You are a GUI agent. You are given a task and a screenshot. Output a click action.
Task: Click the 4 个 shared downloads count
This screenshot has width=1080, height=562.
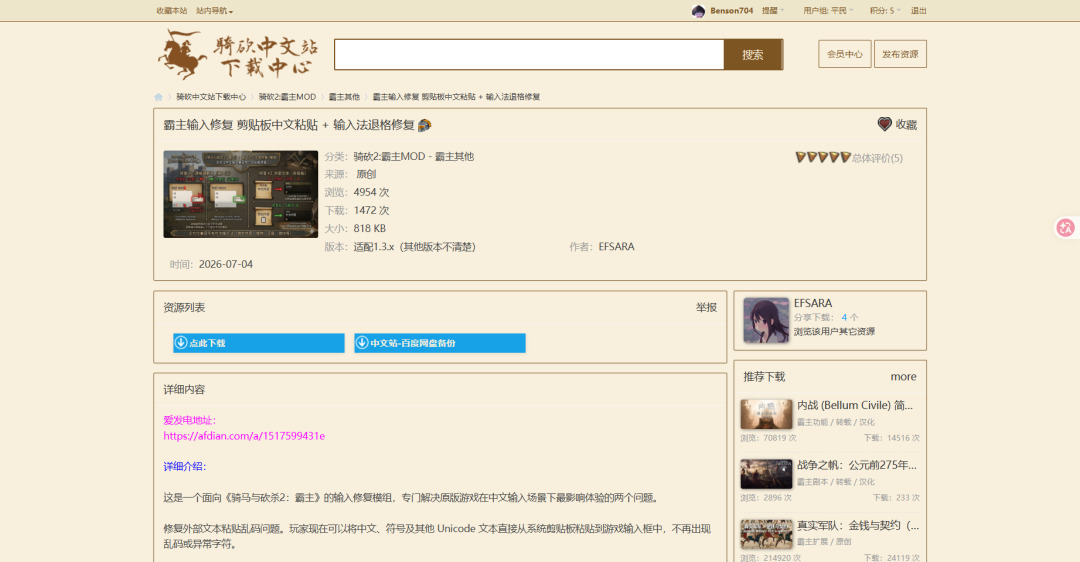(850, 318)
